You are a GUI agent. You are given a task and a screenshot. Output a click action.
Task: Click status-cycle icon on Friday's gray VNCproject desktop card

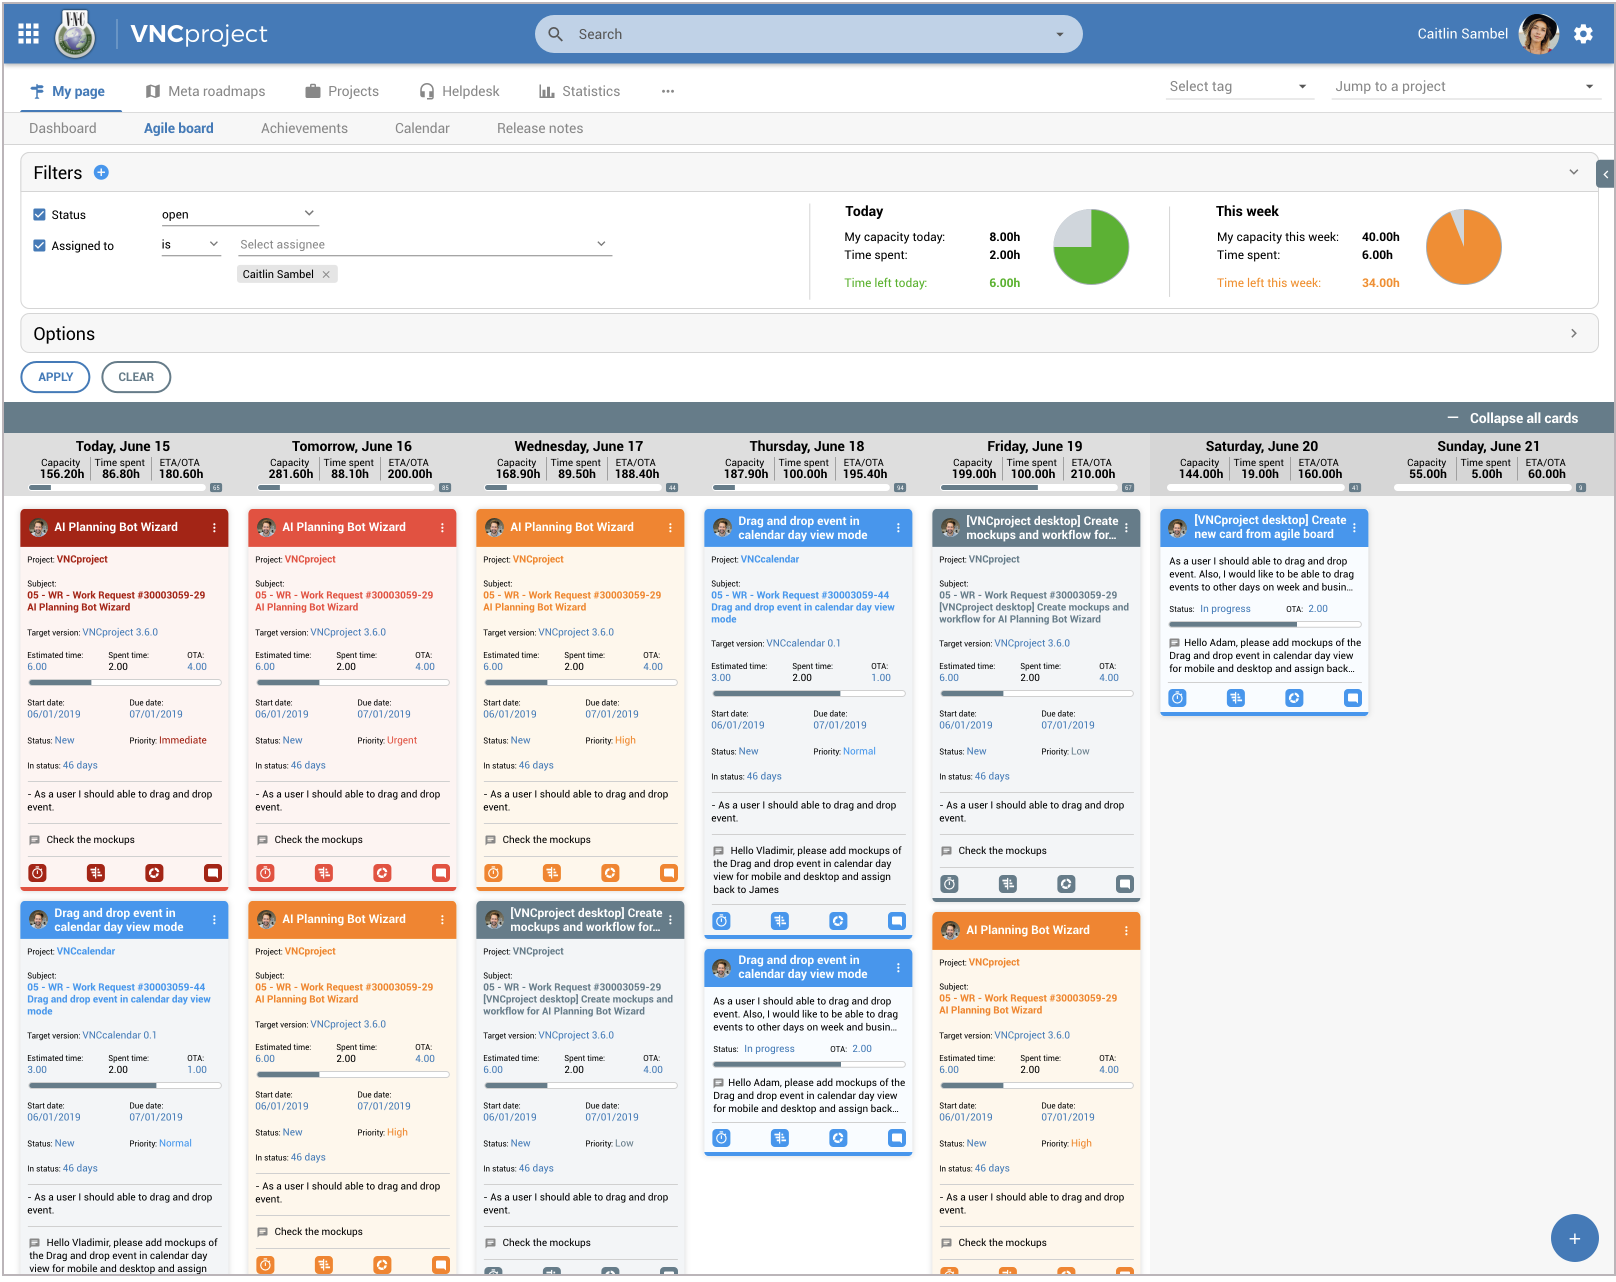pos(1066,884)
